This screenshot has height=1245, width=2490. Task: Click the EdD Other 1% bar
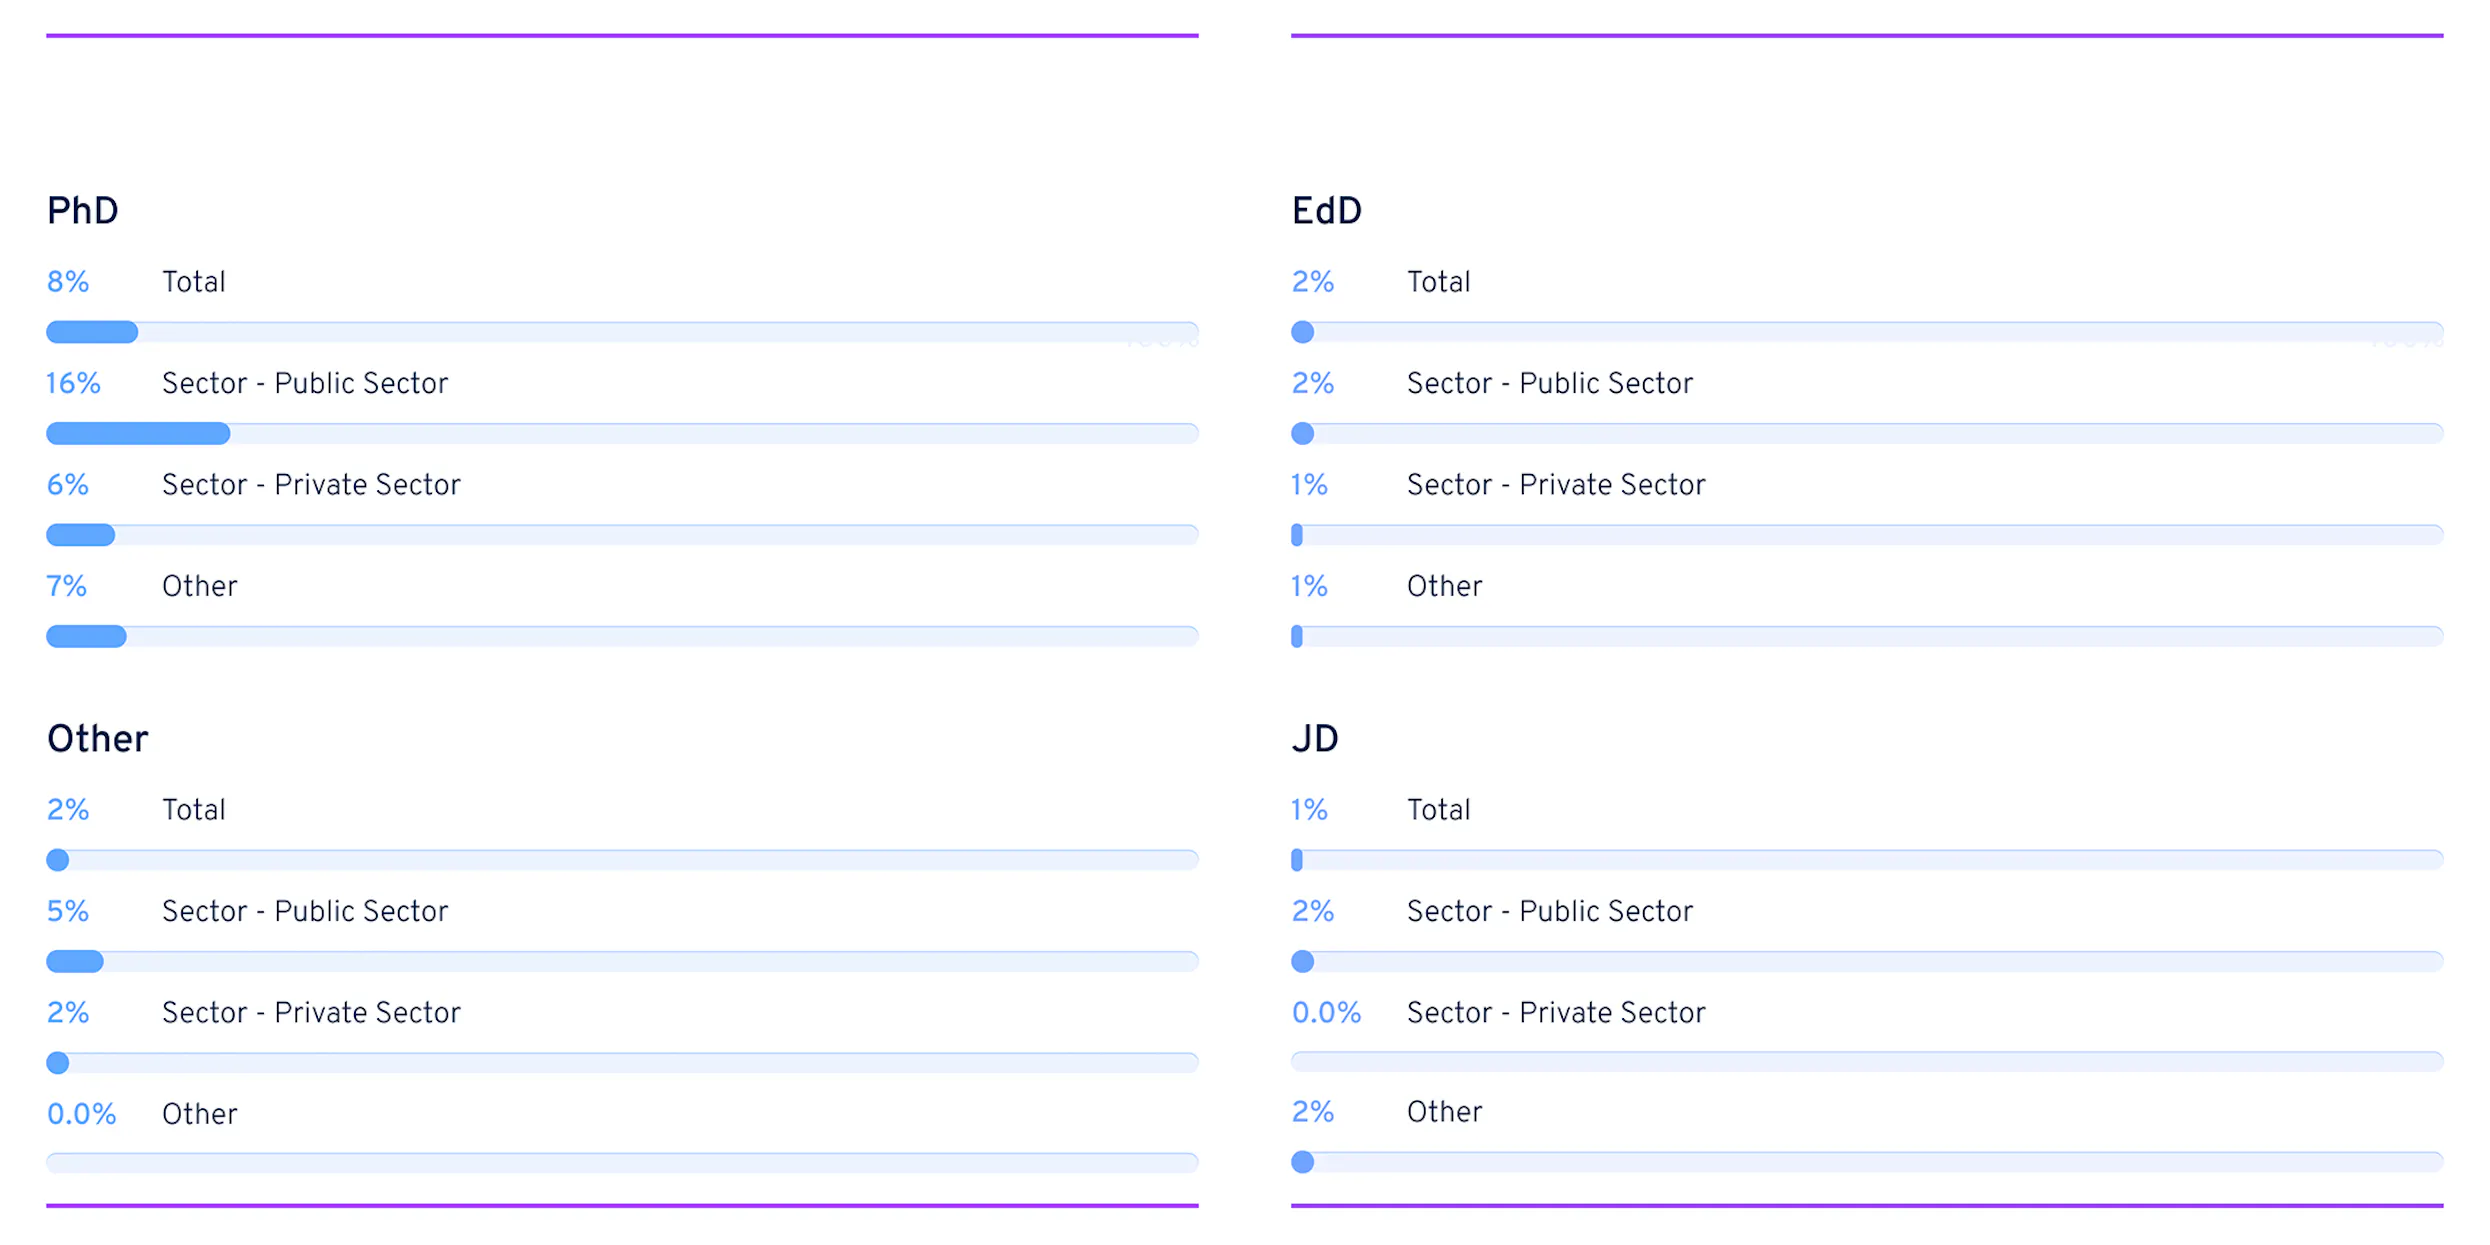tap(1867, 636)
